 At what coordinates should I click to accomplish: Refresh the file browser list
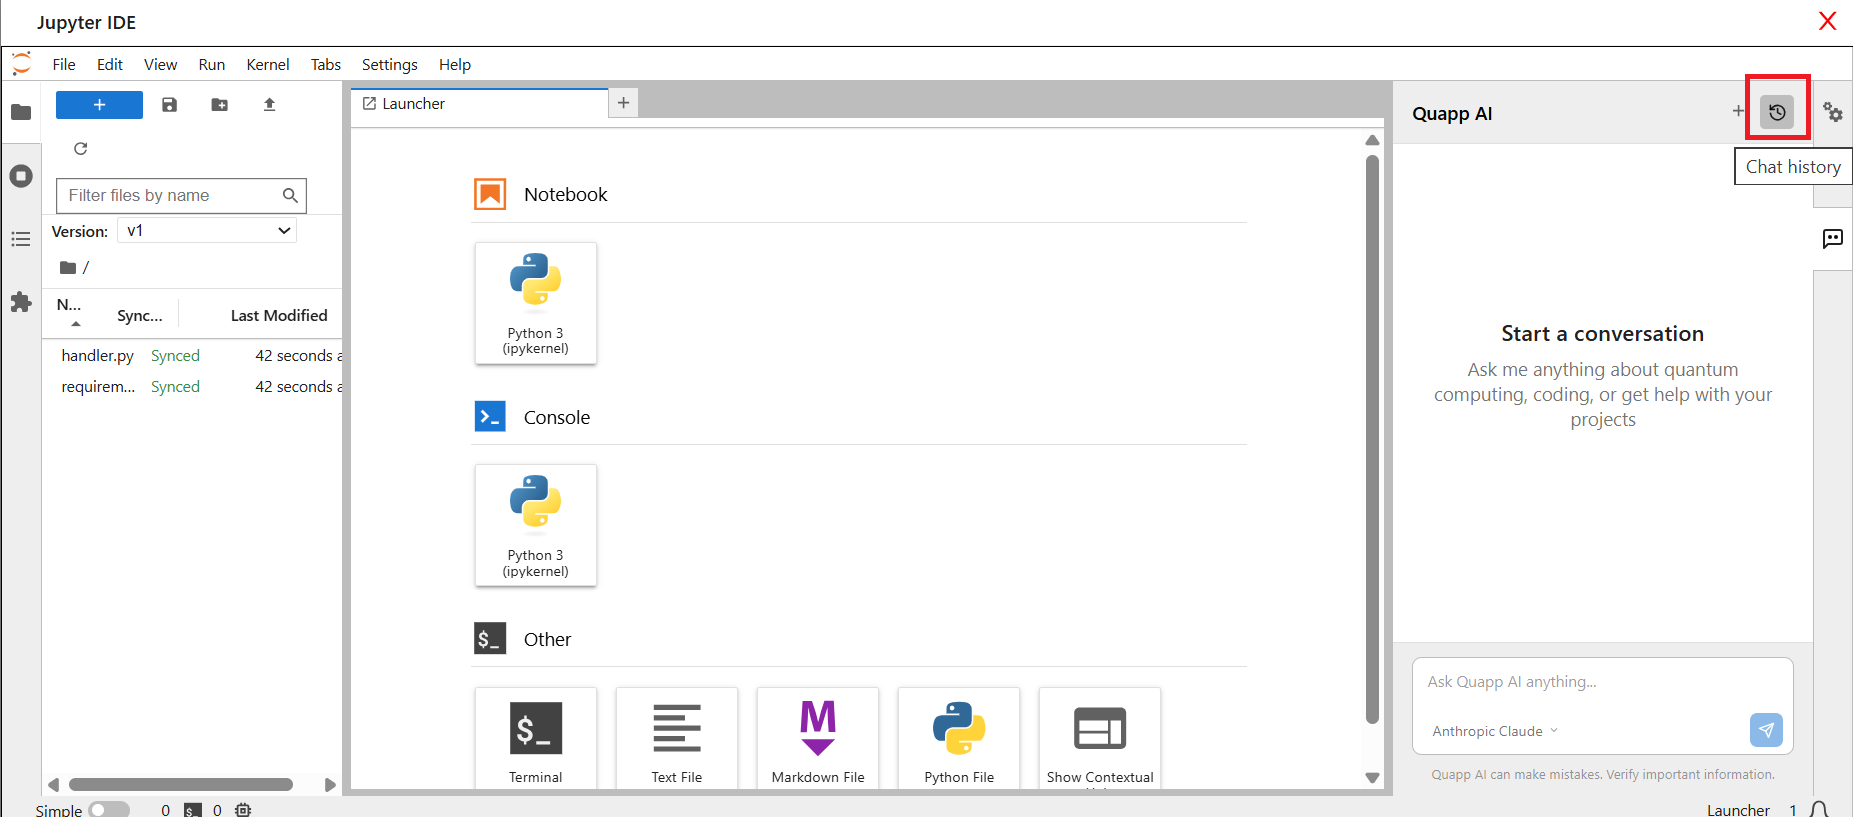(81, 149)
